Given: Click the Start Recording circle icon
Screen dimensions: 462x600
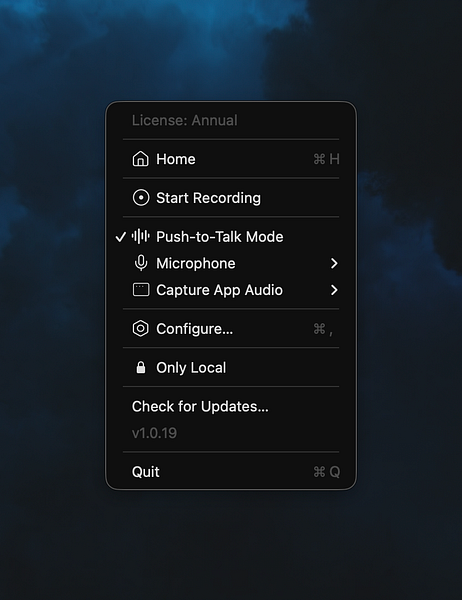Looking at the screenshot, I should point(141,198).
